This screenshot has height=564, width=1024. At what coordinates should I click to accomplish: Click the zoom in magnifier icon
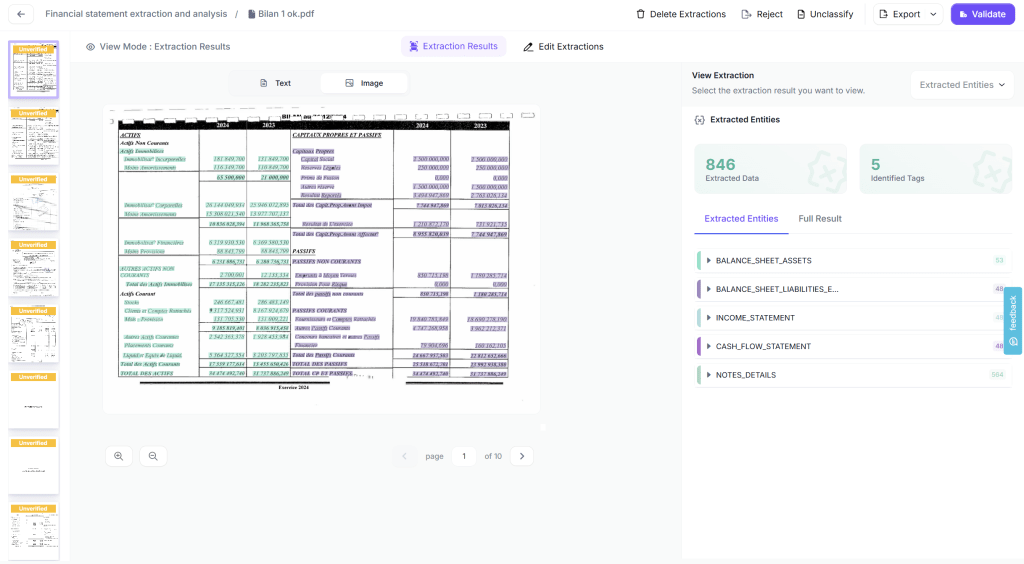coord(119,456)
